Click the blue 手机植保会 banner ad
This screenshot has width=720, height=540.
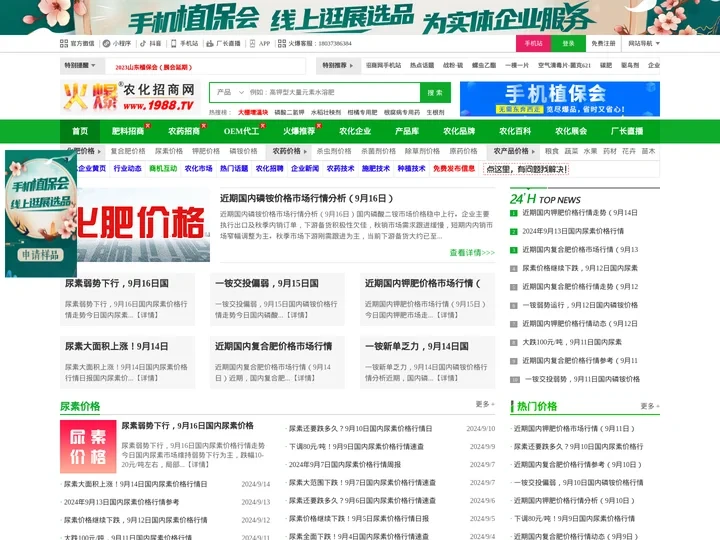click(560, 99)
